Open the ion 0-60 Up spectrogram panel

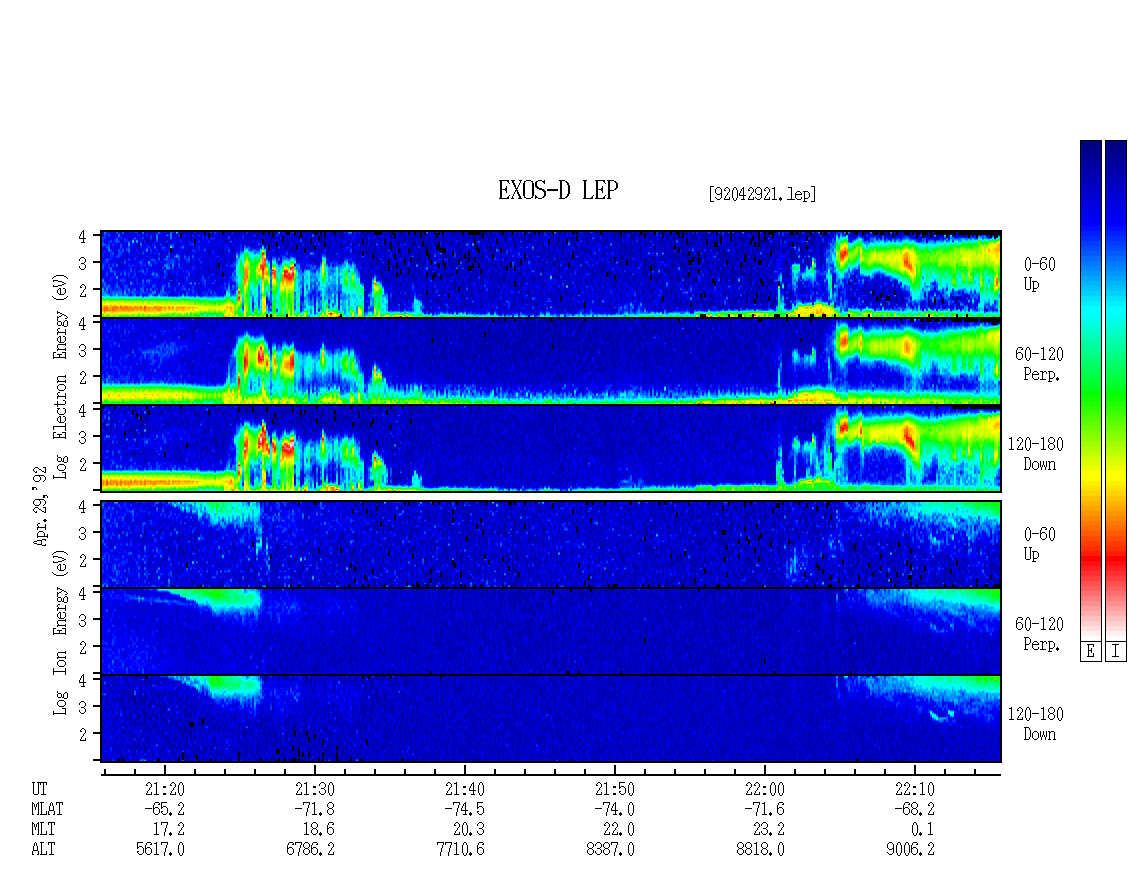click(x=551, y=544)
